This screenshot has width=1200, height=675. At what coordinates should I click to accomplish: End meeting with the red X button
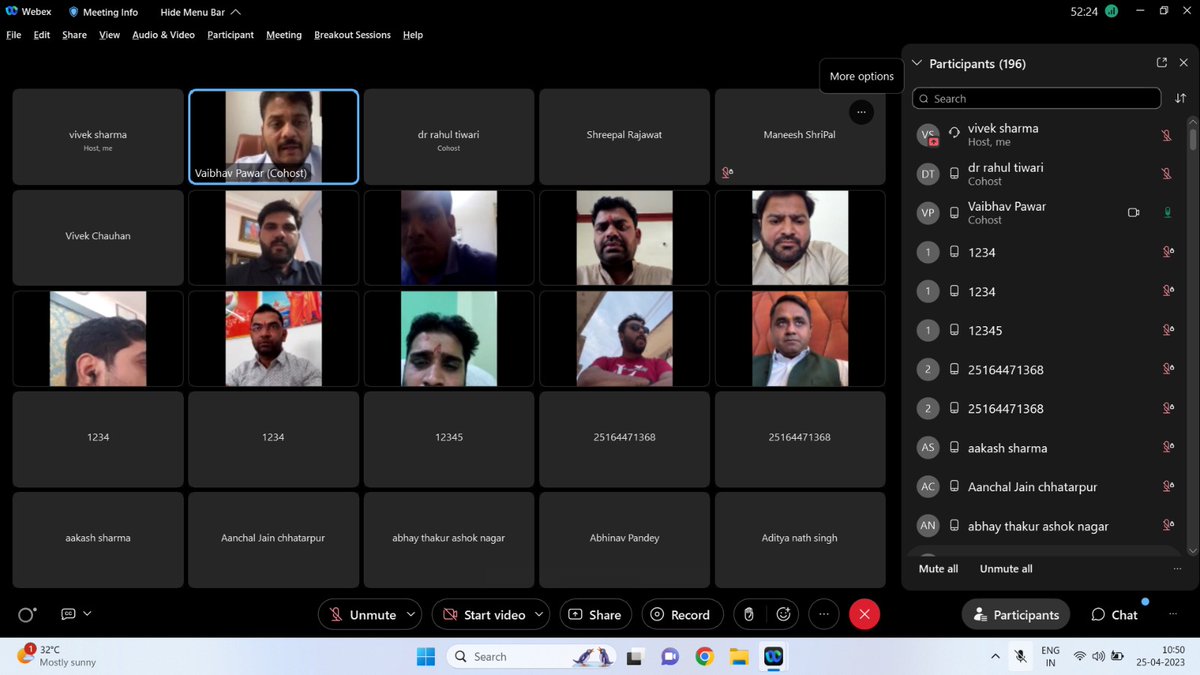click(x=864, y=614)
